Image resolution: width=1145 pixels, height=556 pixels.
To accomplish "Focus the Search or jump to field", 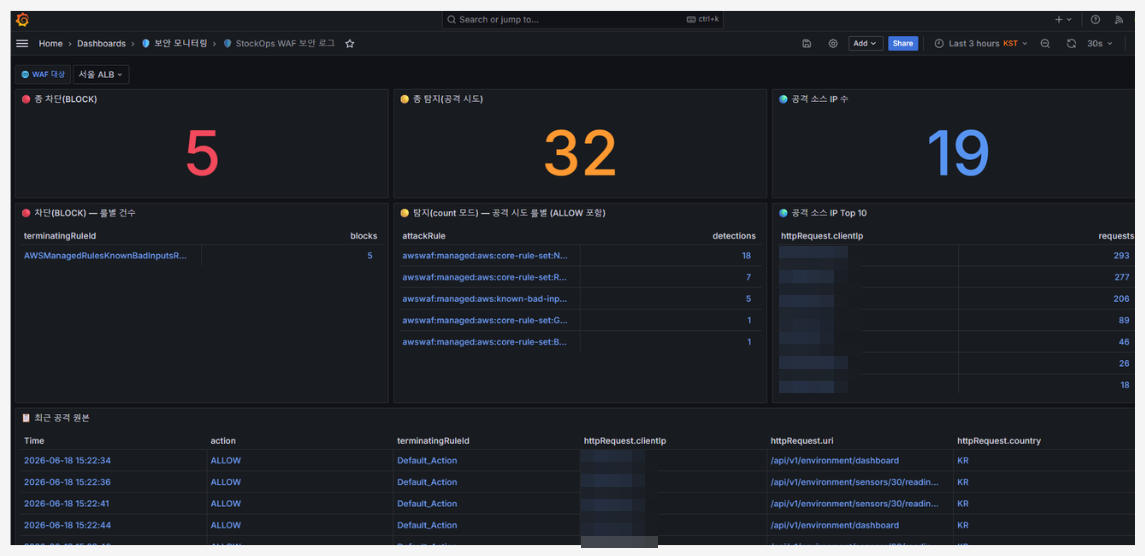I will click(582, 20).
